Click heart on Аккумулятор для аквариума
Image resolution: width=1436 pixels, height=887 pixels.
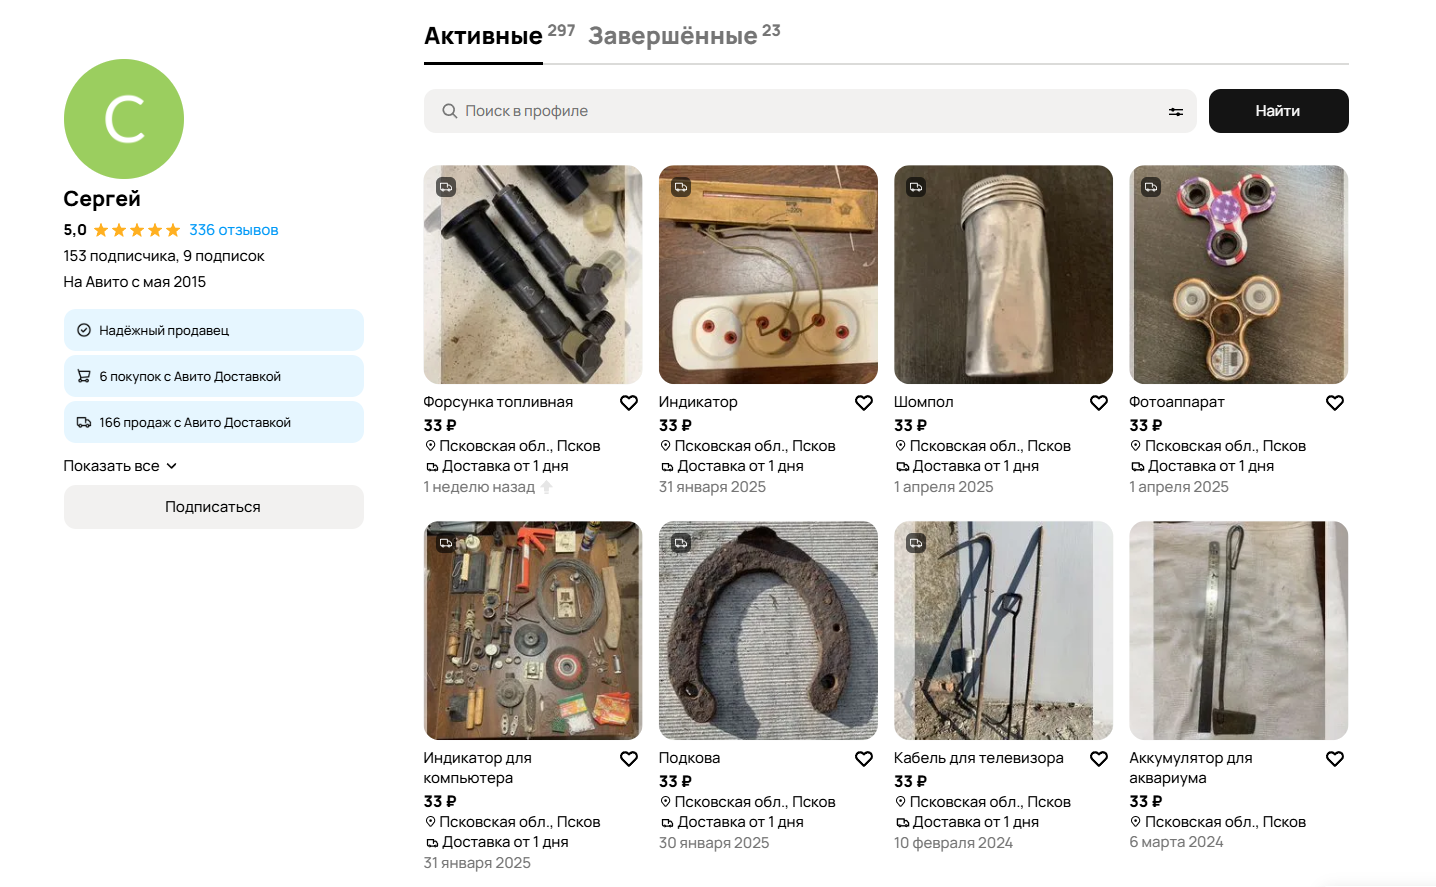point(1335,759)
